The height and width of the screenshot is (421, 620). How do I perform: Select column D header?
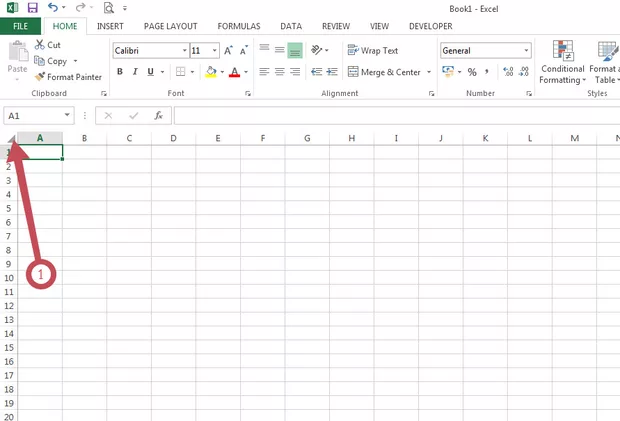coord(173,138)
